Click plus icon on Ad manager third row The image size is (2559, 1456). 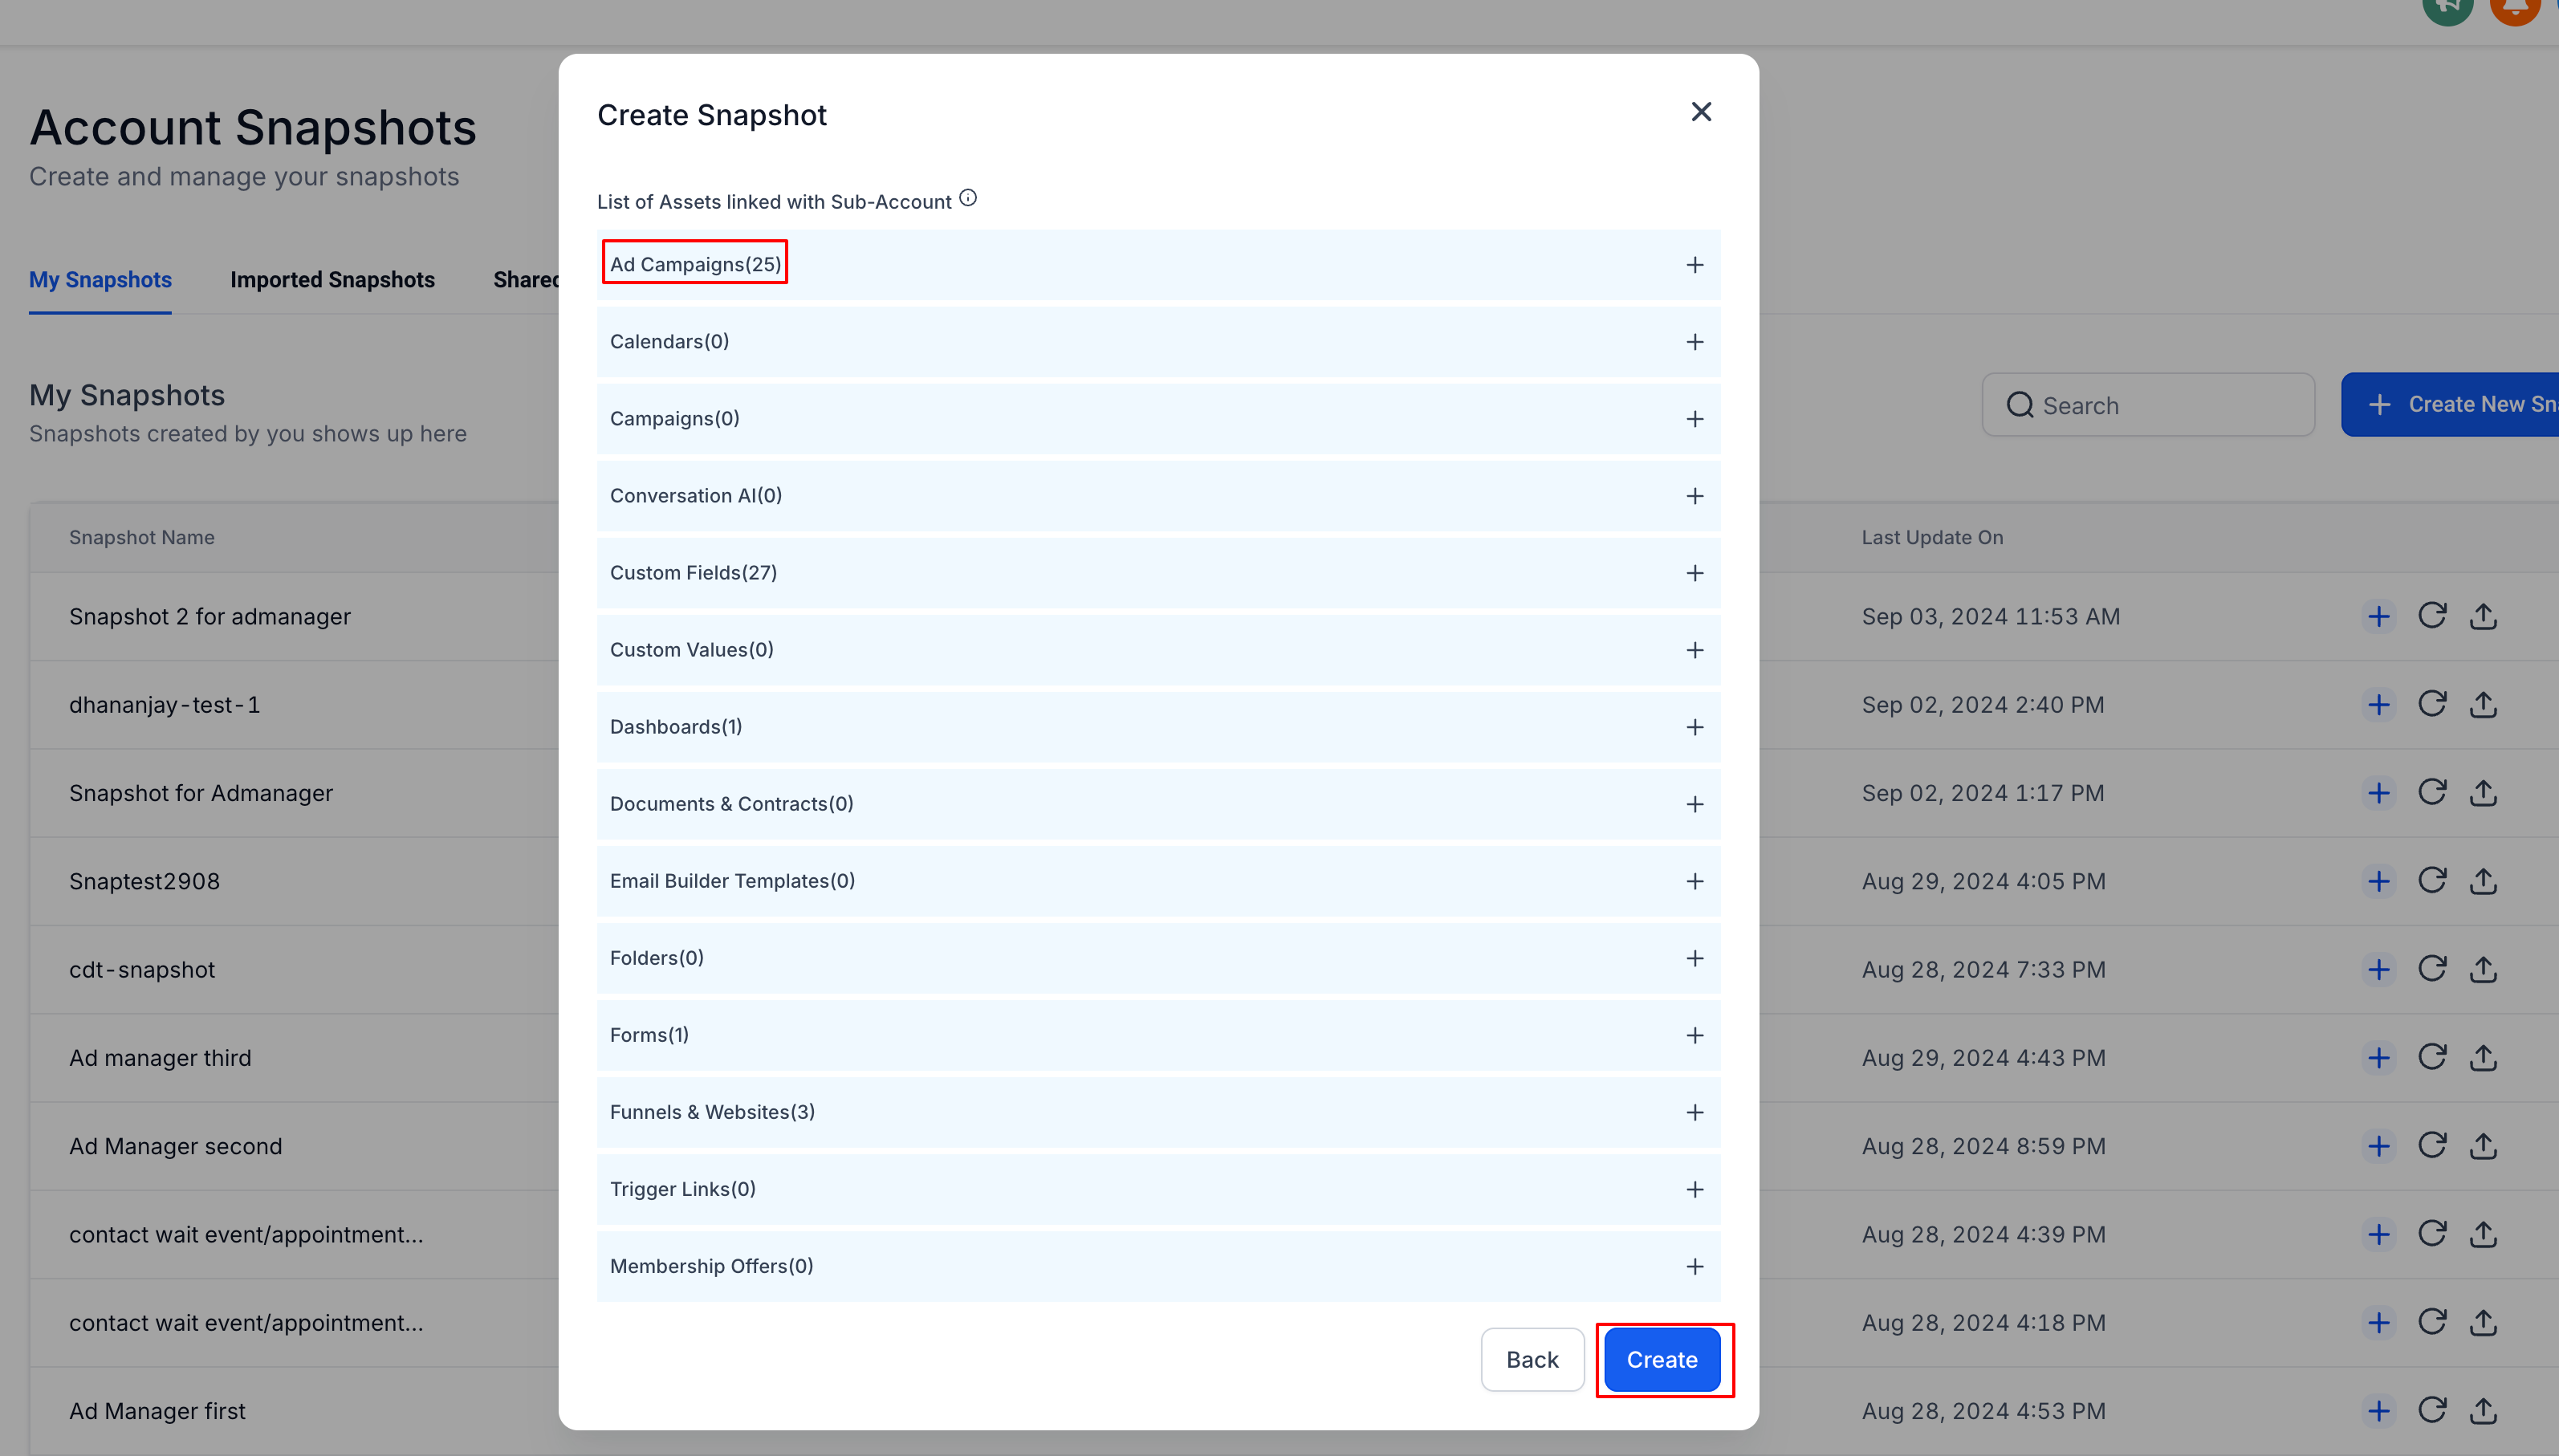click(2378, 1058)
